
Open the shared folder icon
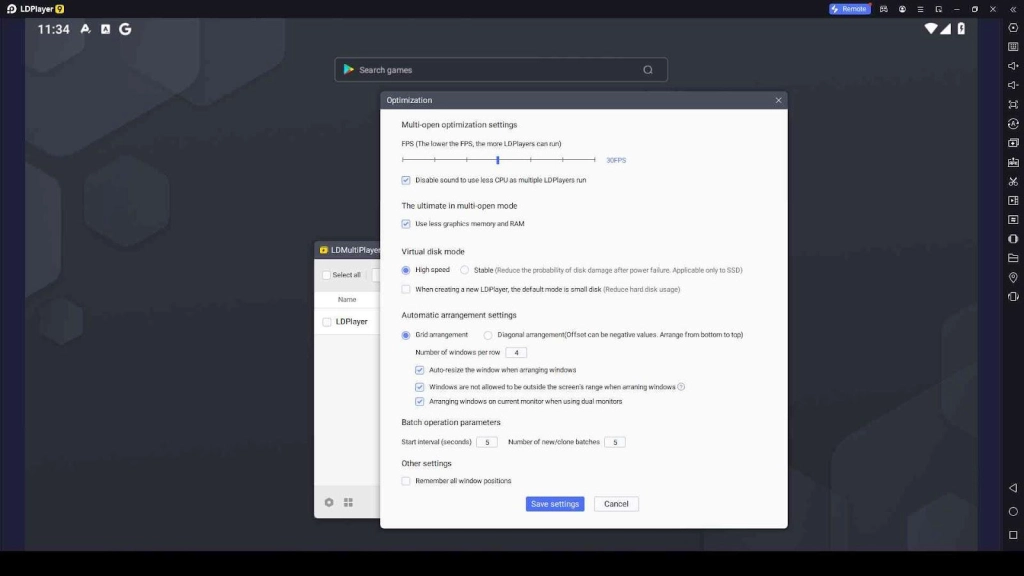coord(1013,258)
